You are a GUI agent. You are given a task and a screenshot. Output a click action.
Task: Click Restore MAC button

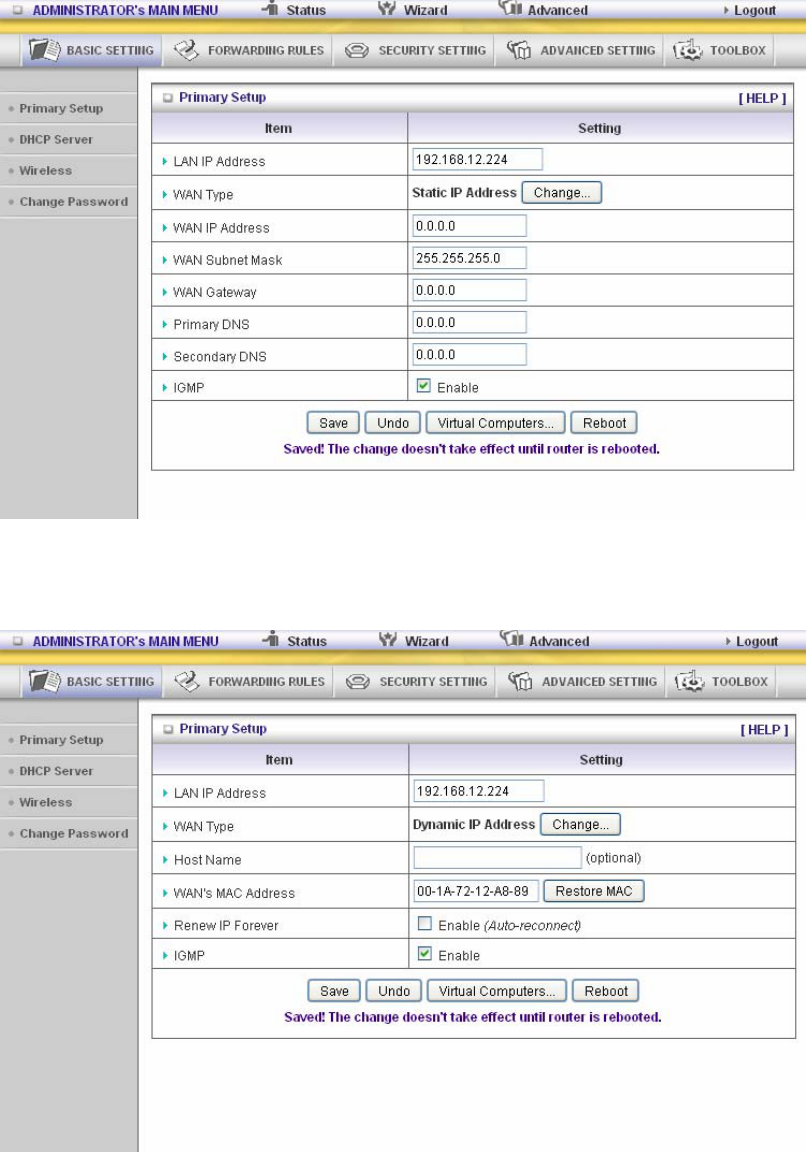tap(594, 891)
